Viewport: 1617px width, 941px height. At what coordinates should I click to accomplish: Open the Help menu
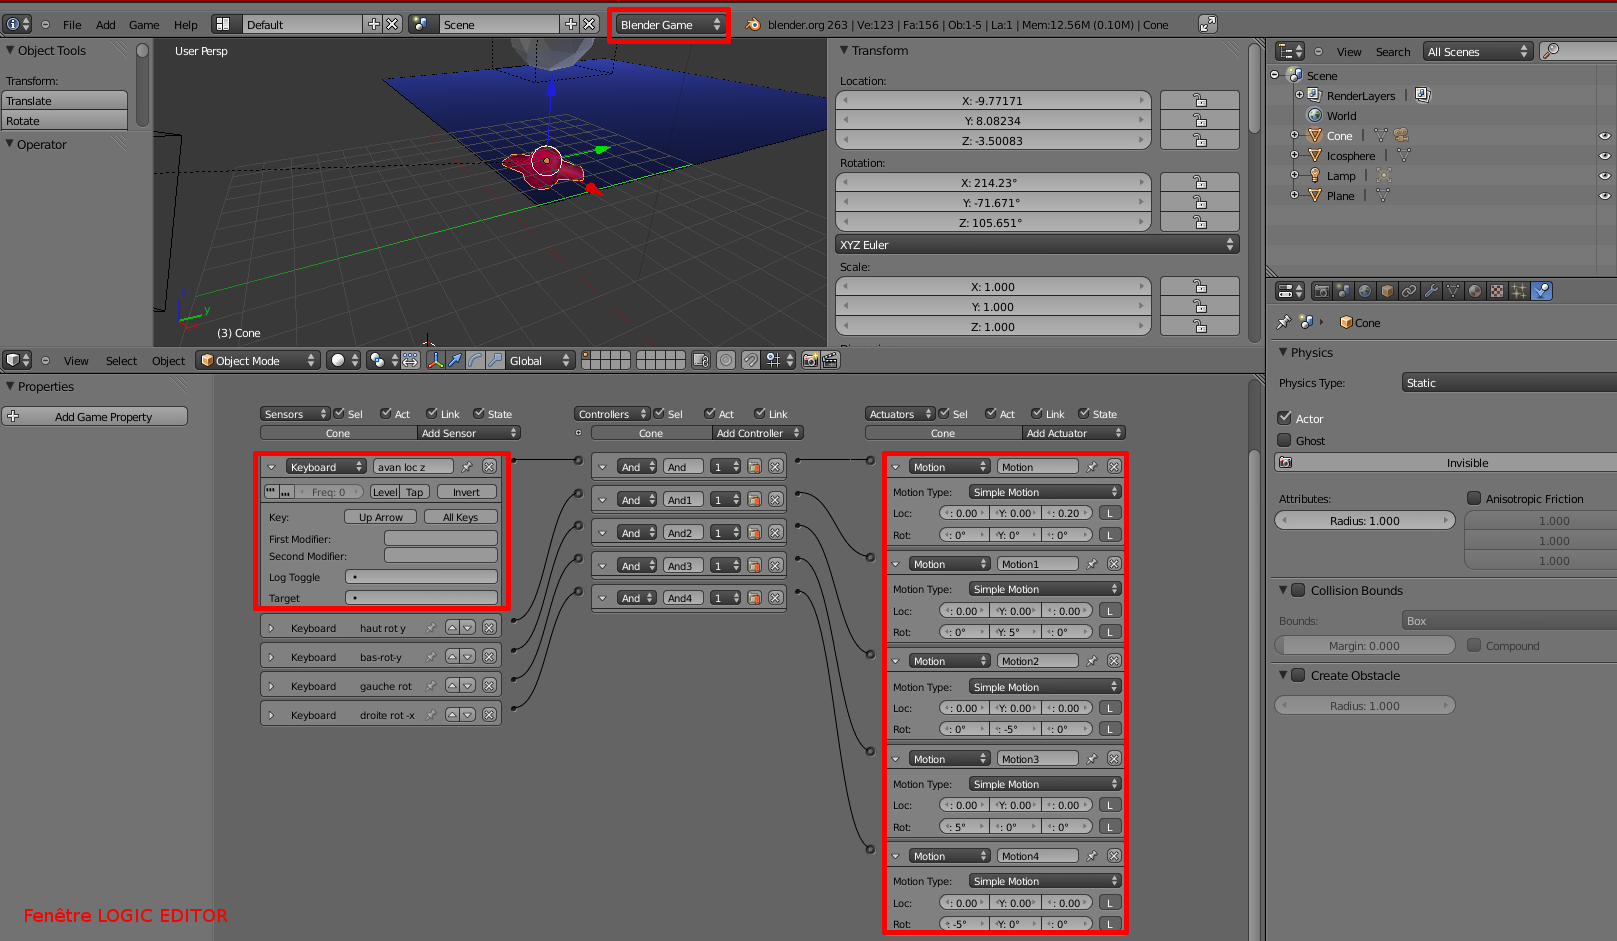(186, 25)
